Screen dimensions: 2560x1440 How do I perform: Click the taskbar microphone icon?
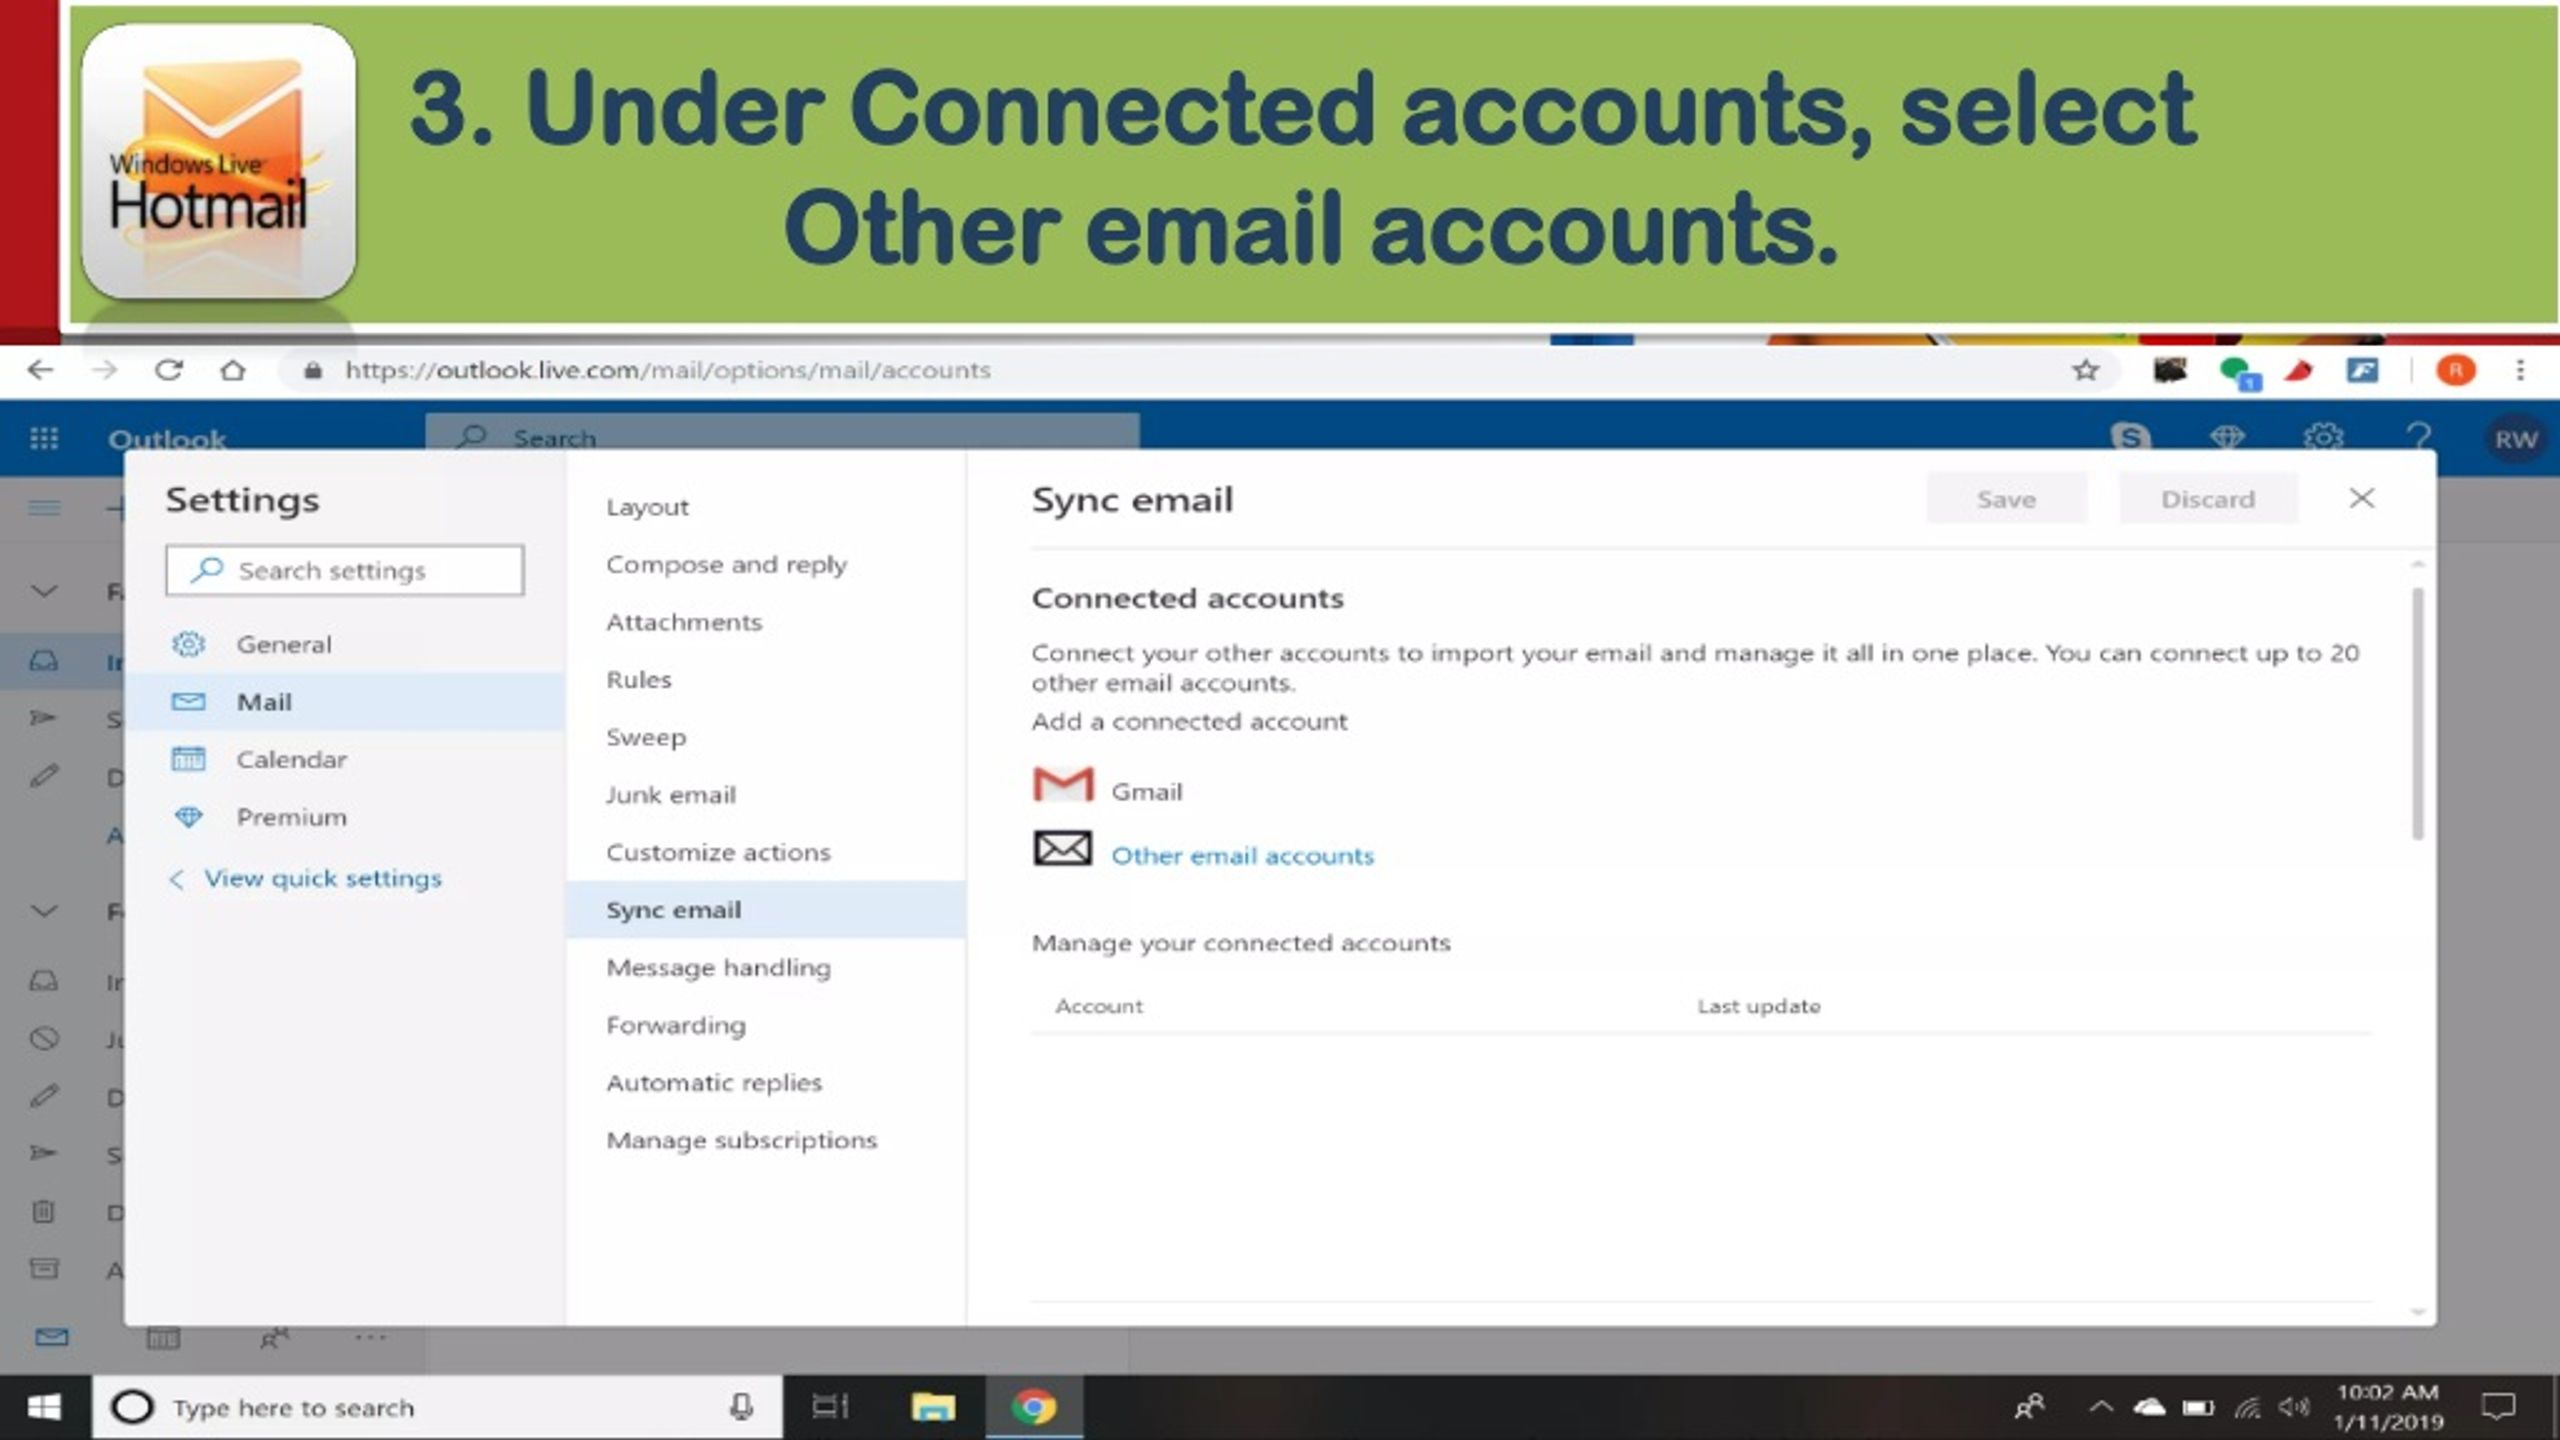[x=741, y=1408]
